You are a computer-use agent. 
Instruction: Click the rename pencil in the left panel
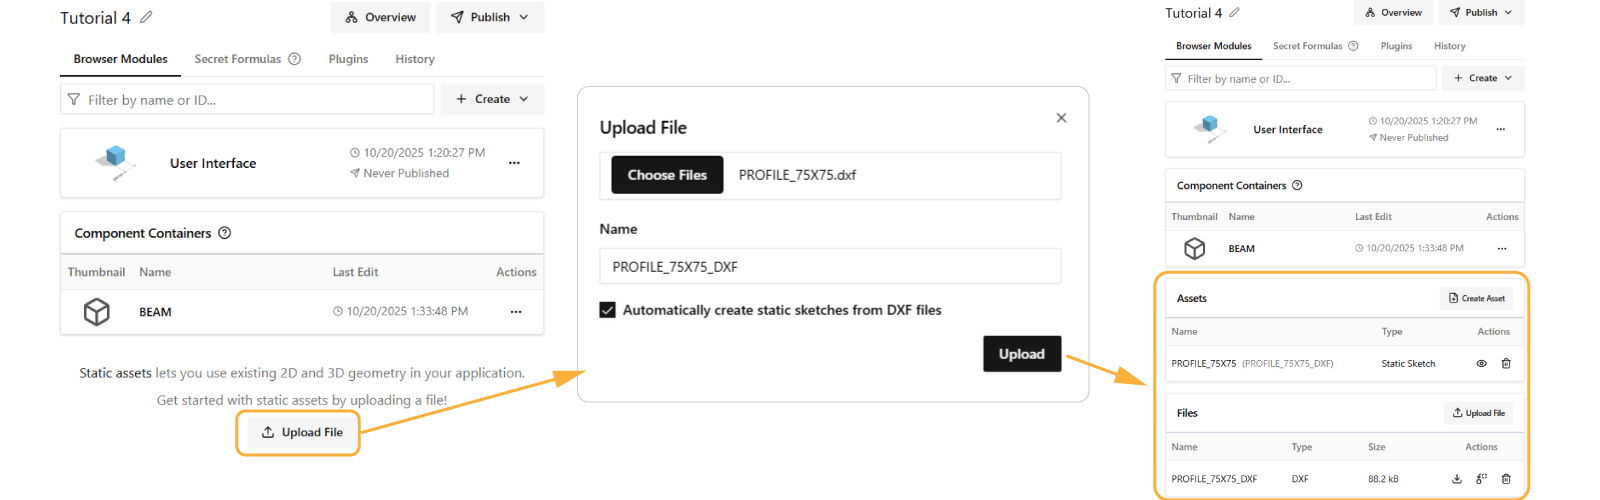(x=146, y=17)
